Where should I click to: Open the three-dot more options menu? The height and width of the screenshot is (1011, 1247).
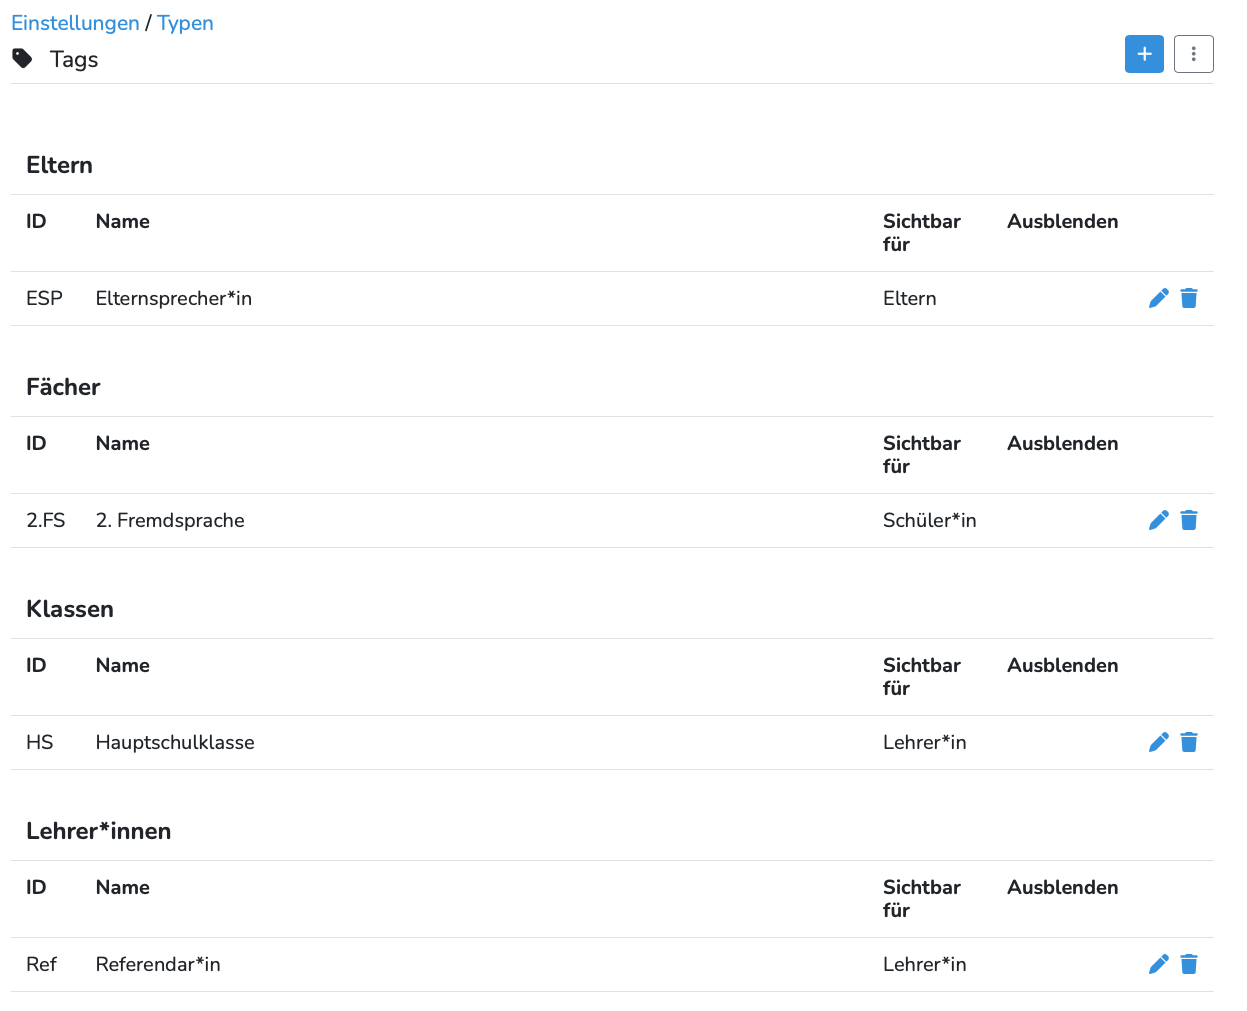click(x=1193, y=54)
